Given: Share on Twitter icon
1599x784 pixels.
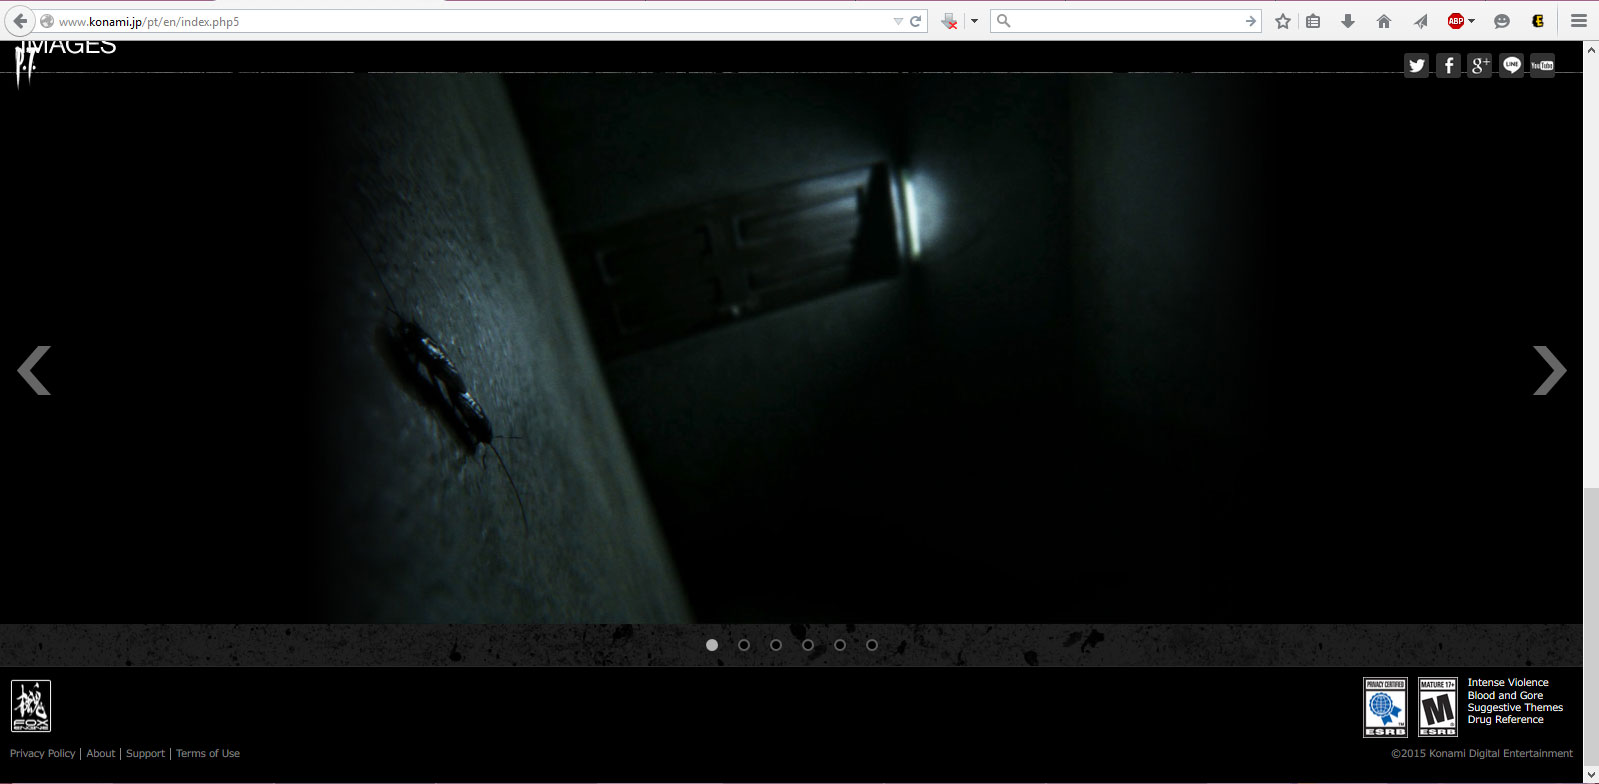Looking at the screenshot, I should (x=1417, y=66).
